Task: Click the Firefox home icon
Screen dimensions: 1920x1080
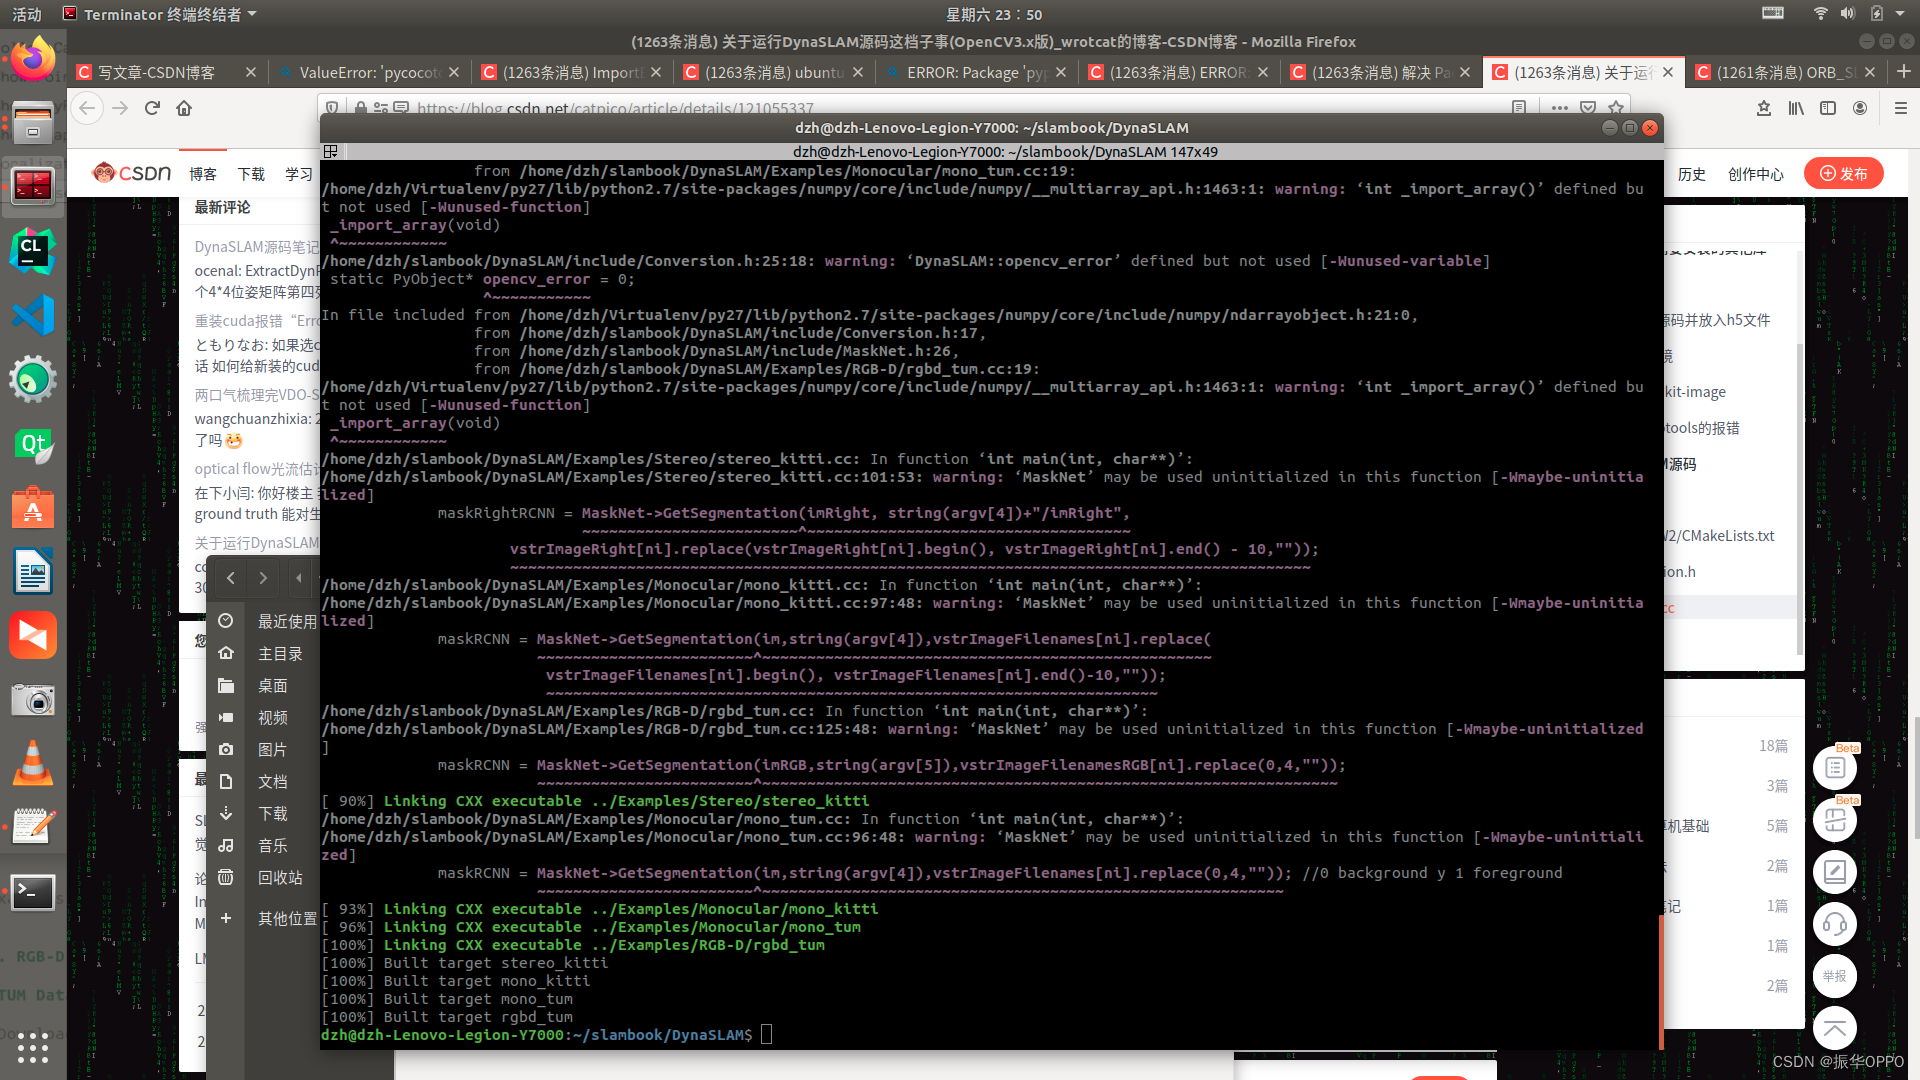Action: (184, 108)
